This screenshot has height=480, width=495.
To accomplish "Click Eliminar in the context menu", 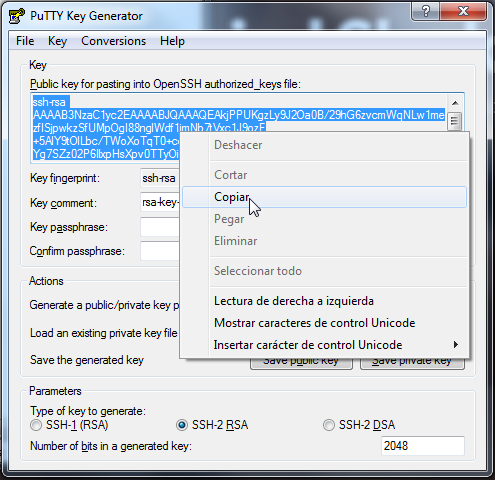I will 324,241.
